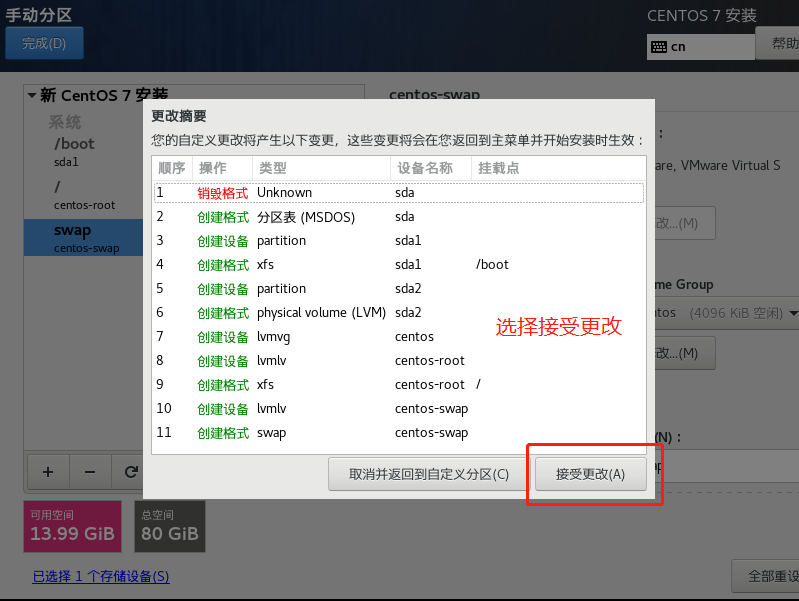Click the 设备名称 column header
This screenshot has width=799, height=601.
click(x=431, y=168)
